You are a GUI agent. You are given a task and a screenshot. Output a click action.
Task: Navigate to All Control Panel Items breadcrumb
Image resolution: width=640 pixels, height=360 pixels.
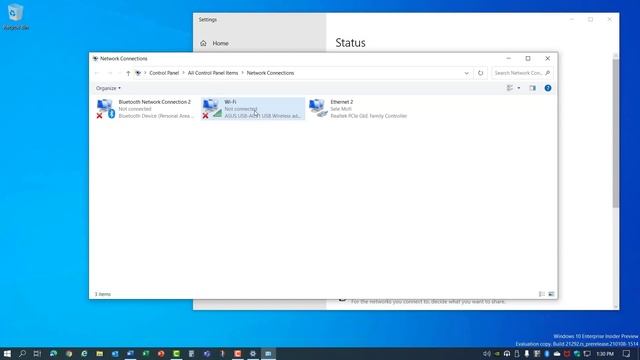click(x=213, y=73)
